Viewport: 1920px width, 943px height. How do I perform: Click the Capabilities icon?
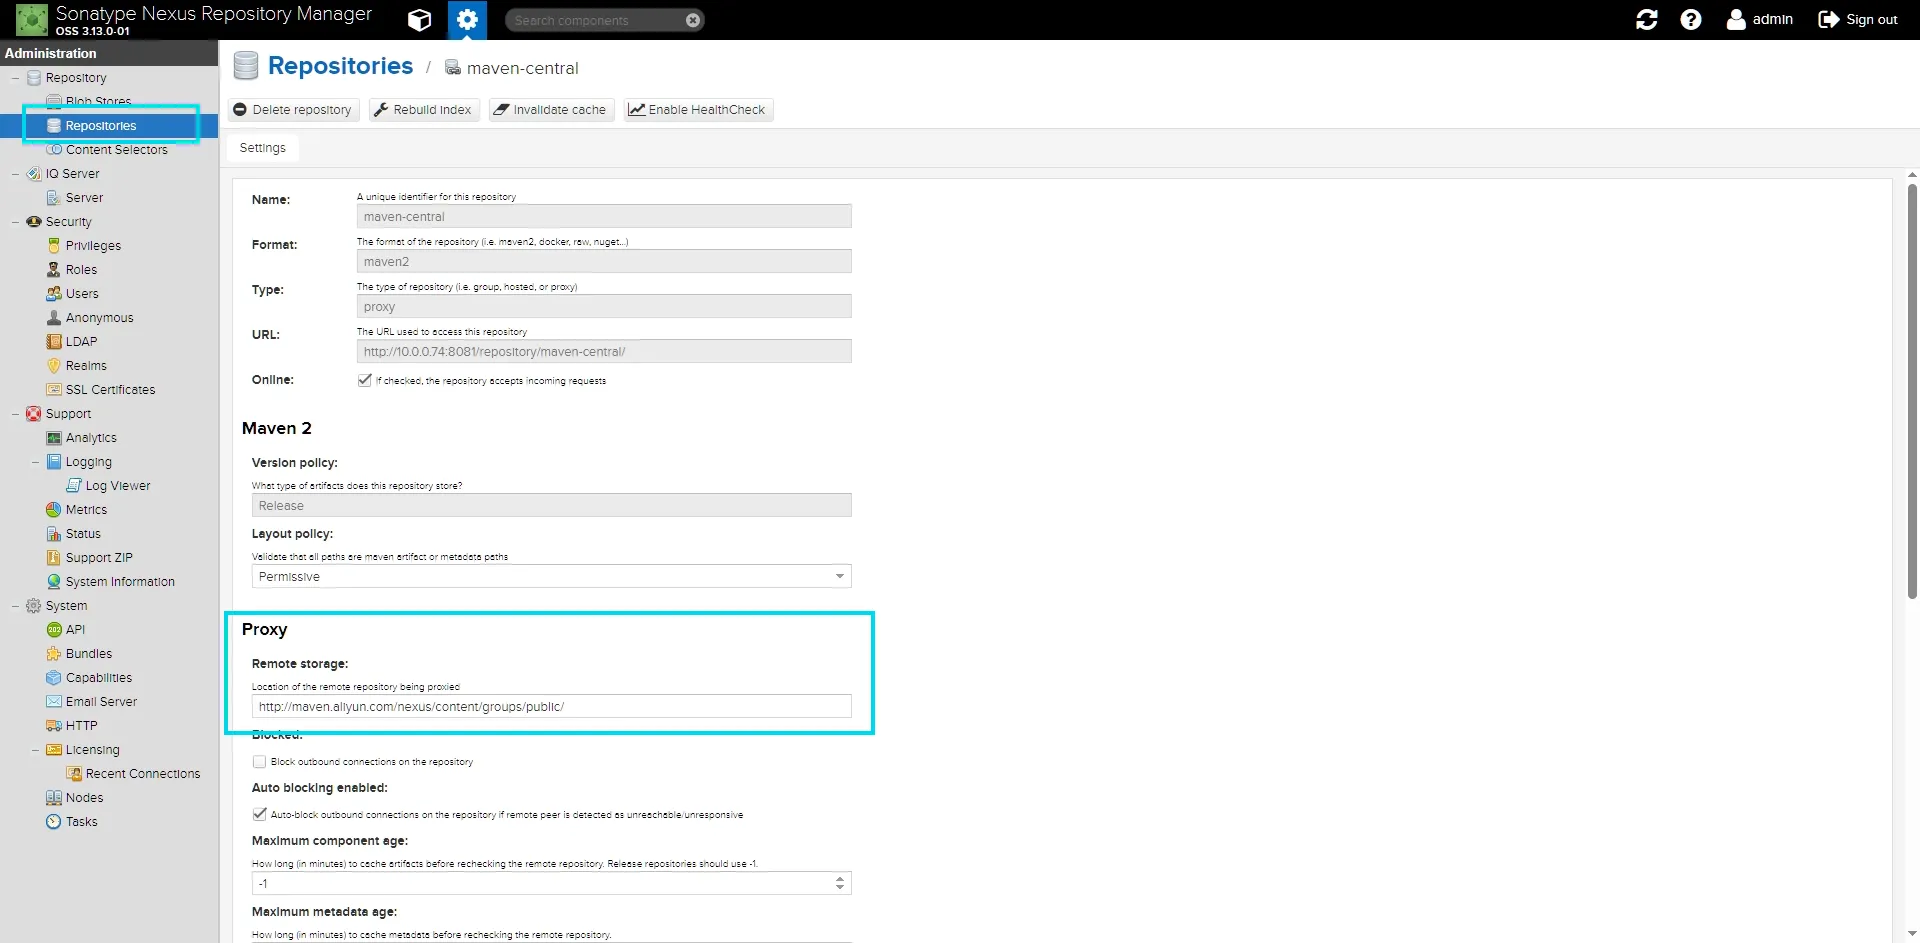point(54,678)
